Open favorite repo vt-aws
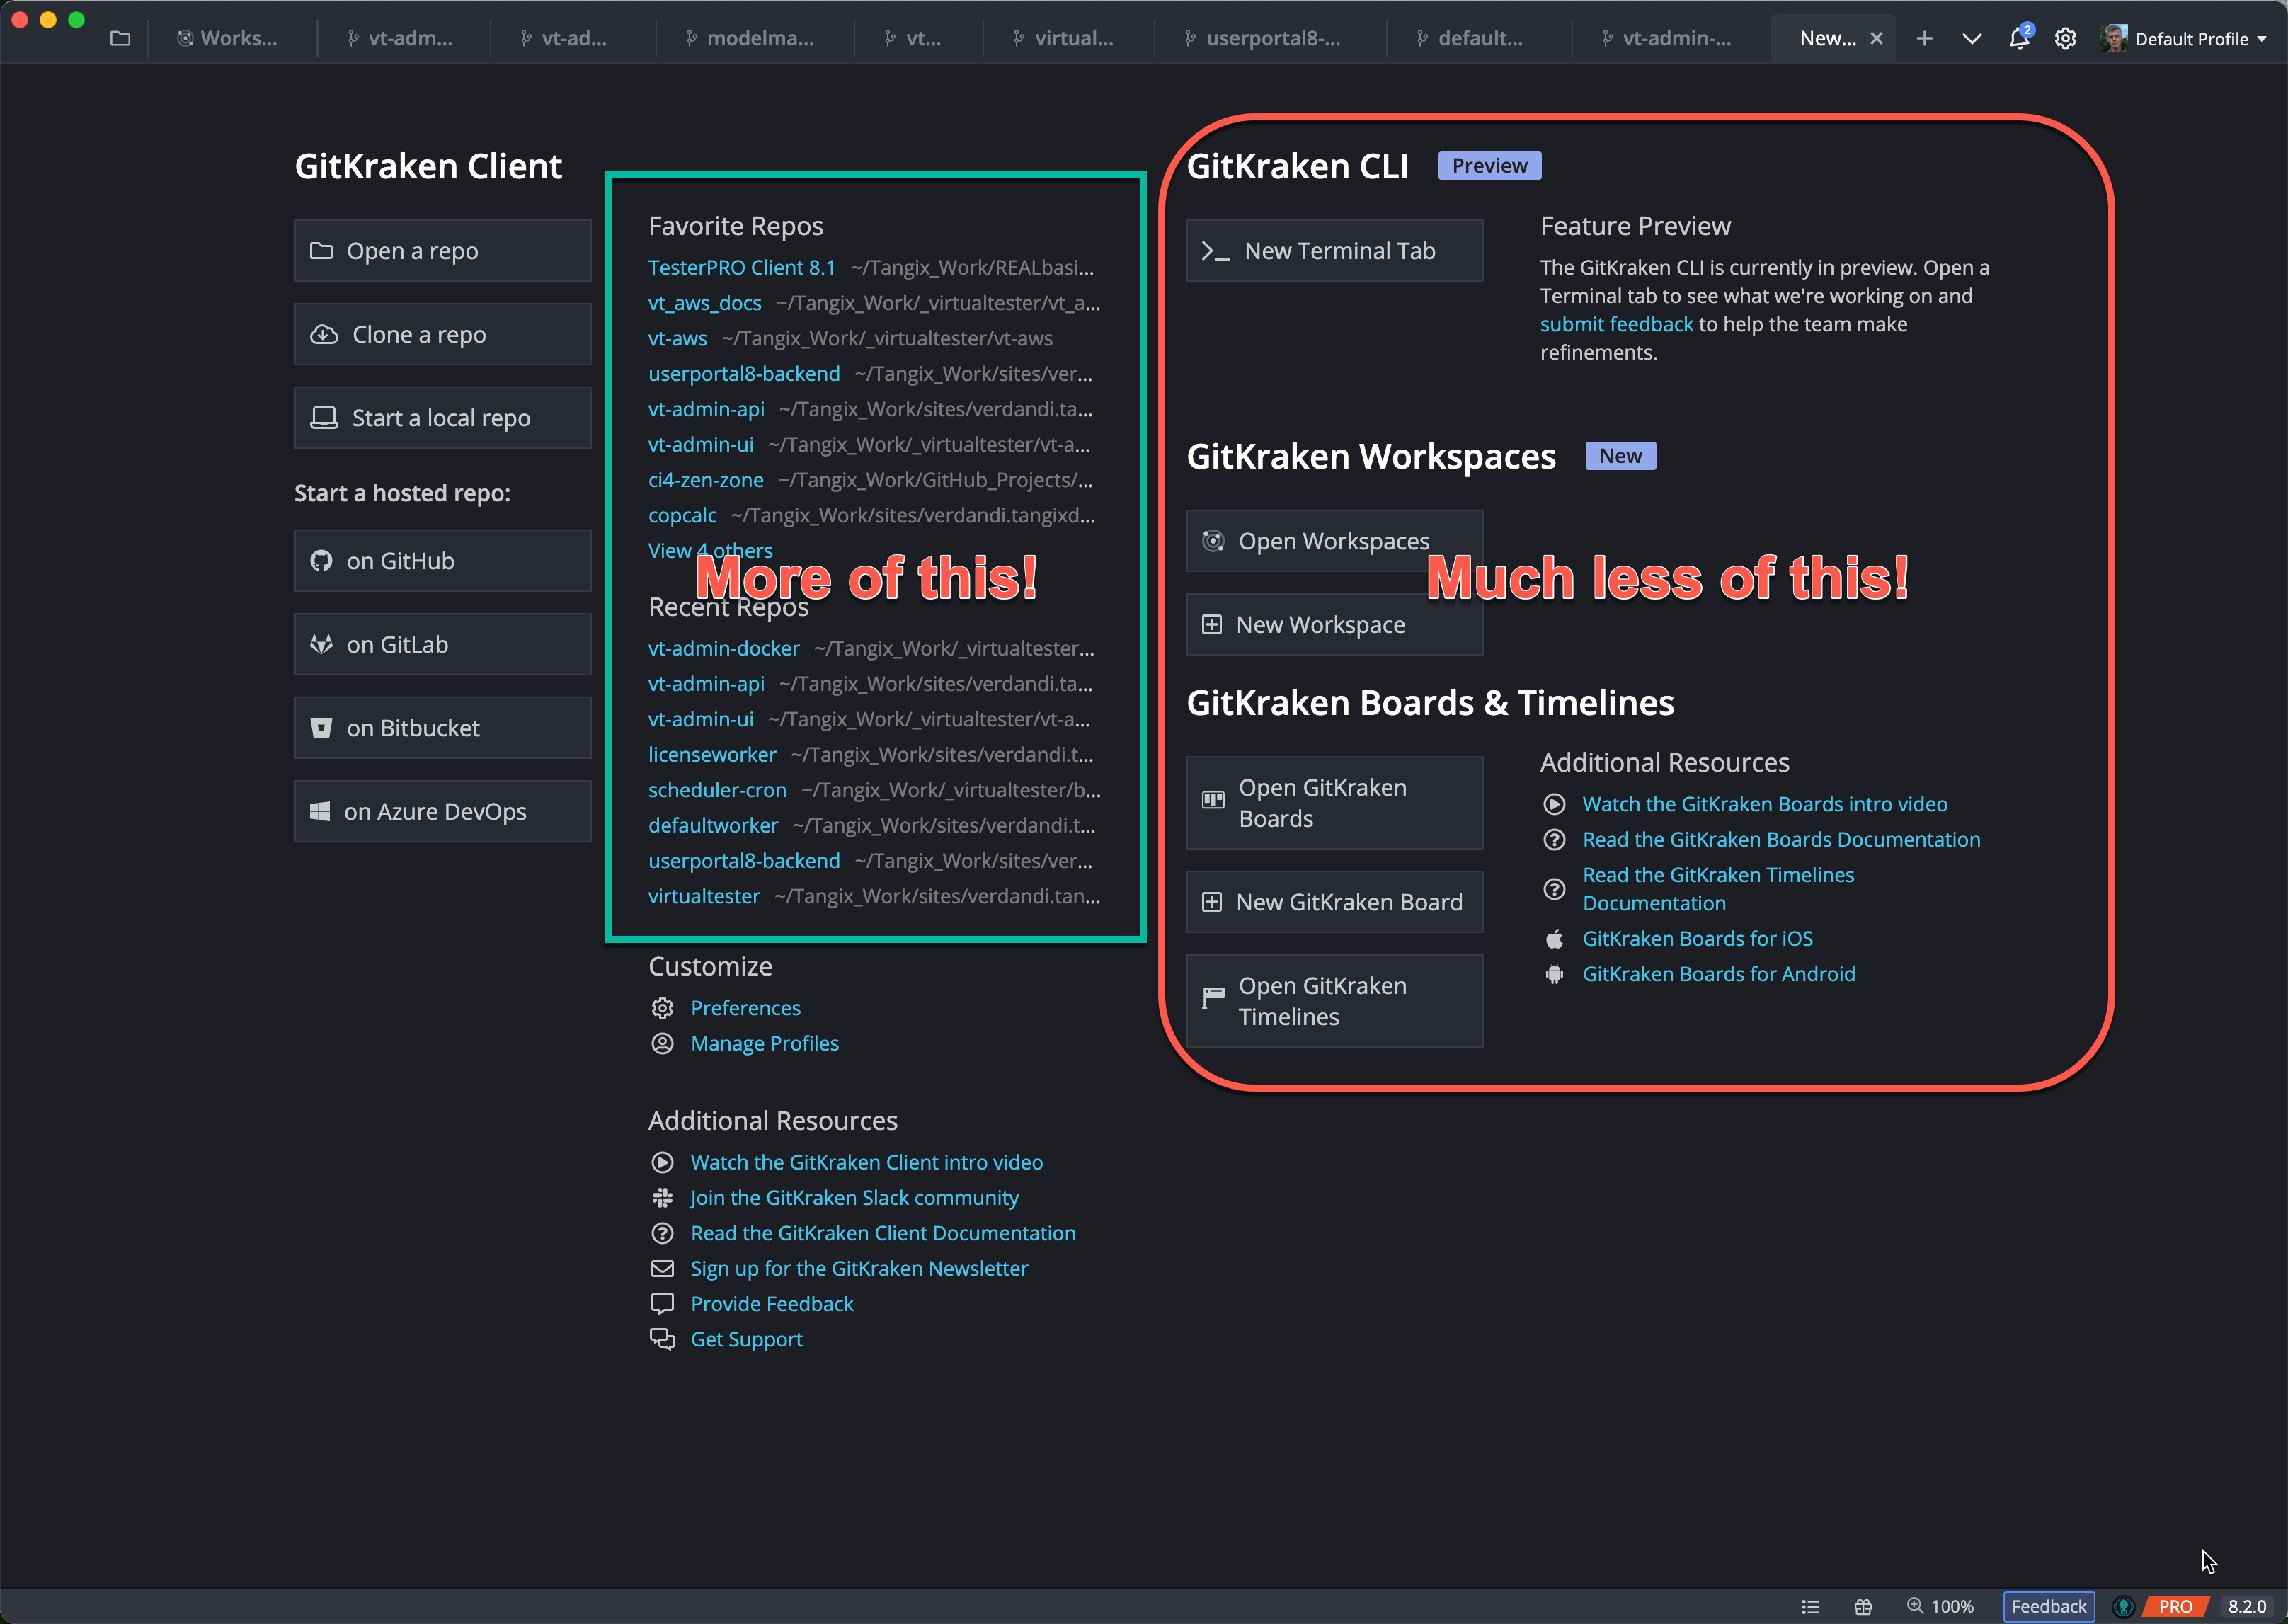Viewport: 2288px width, 1624px height. click(677, 339)
